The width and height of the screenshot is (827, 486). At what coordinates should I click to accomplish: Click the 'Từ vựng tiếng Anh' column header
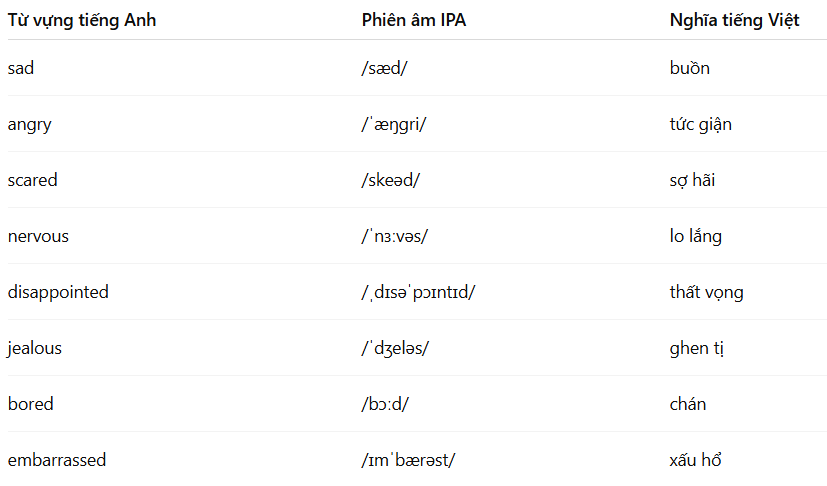(82, 20)
